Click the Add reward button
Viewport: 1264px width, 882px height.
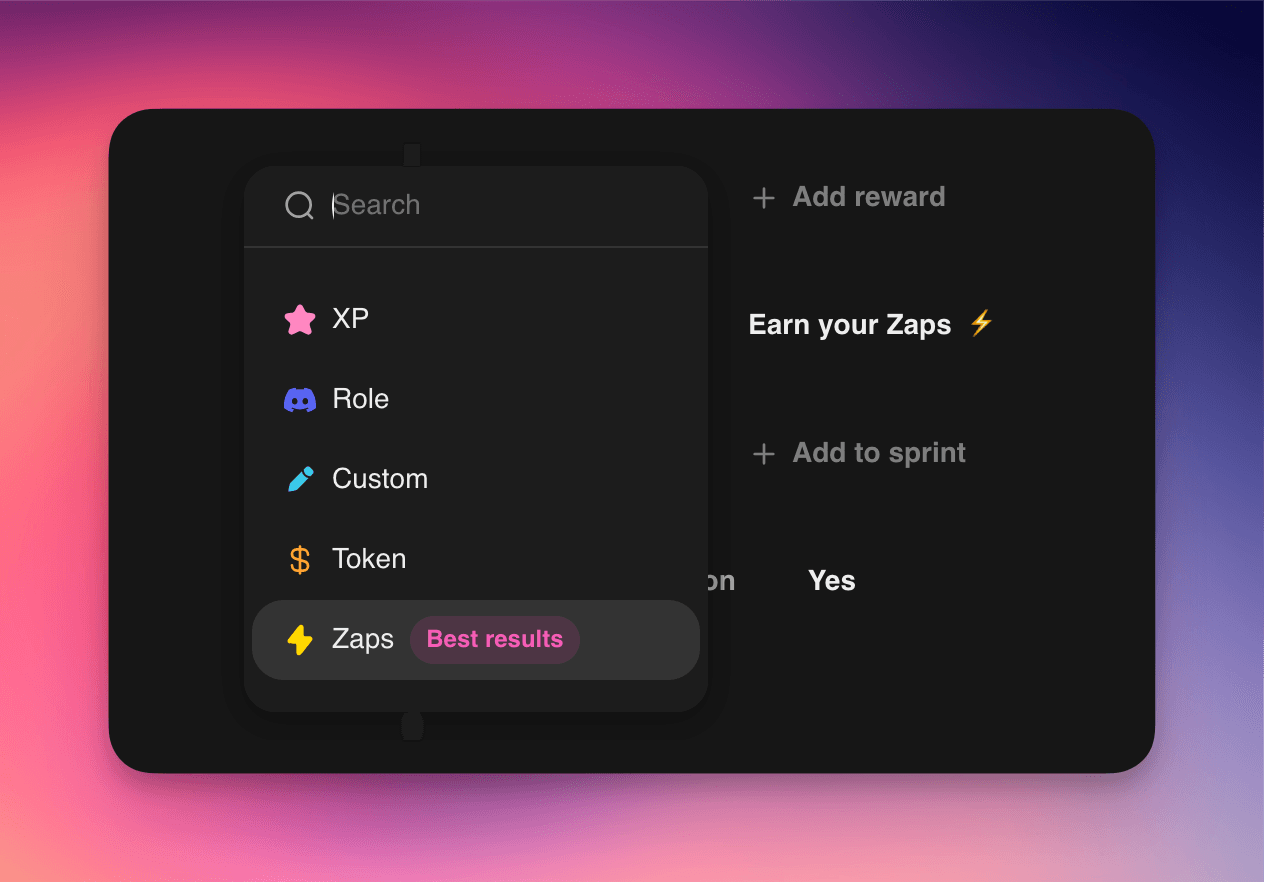(x=849, y=197)
